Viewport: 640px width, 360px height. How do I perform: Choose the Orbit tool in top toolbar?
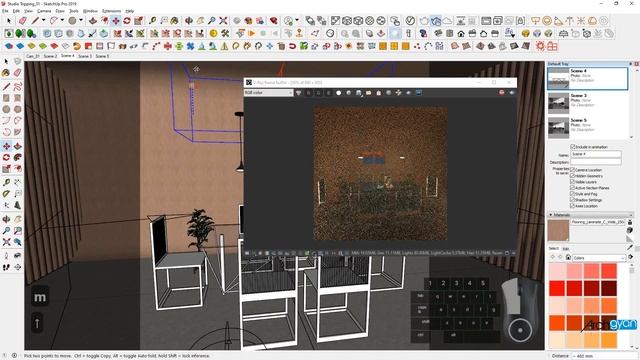[x=189, y=20]
